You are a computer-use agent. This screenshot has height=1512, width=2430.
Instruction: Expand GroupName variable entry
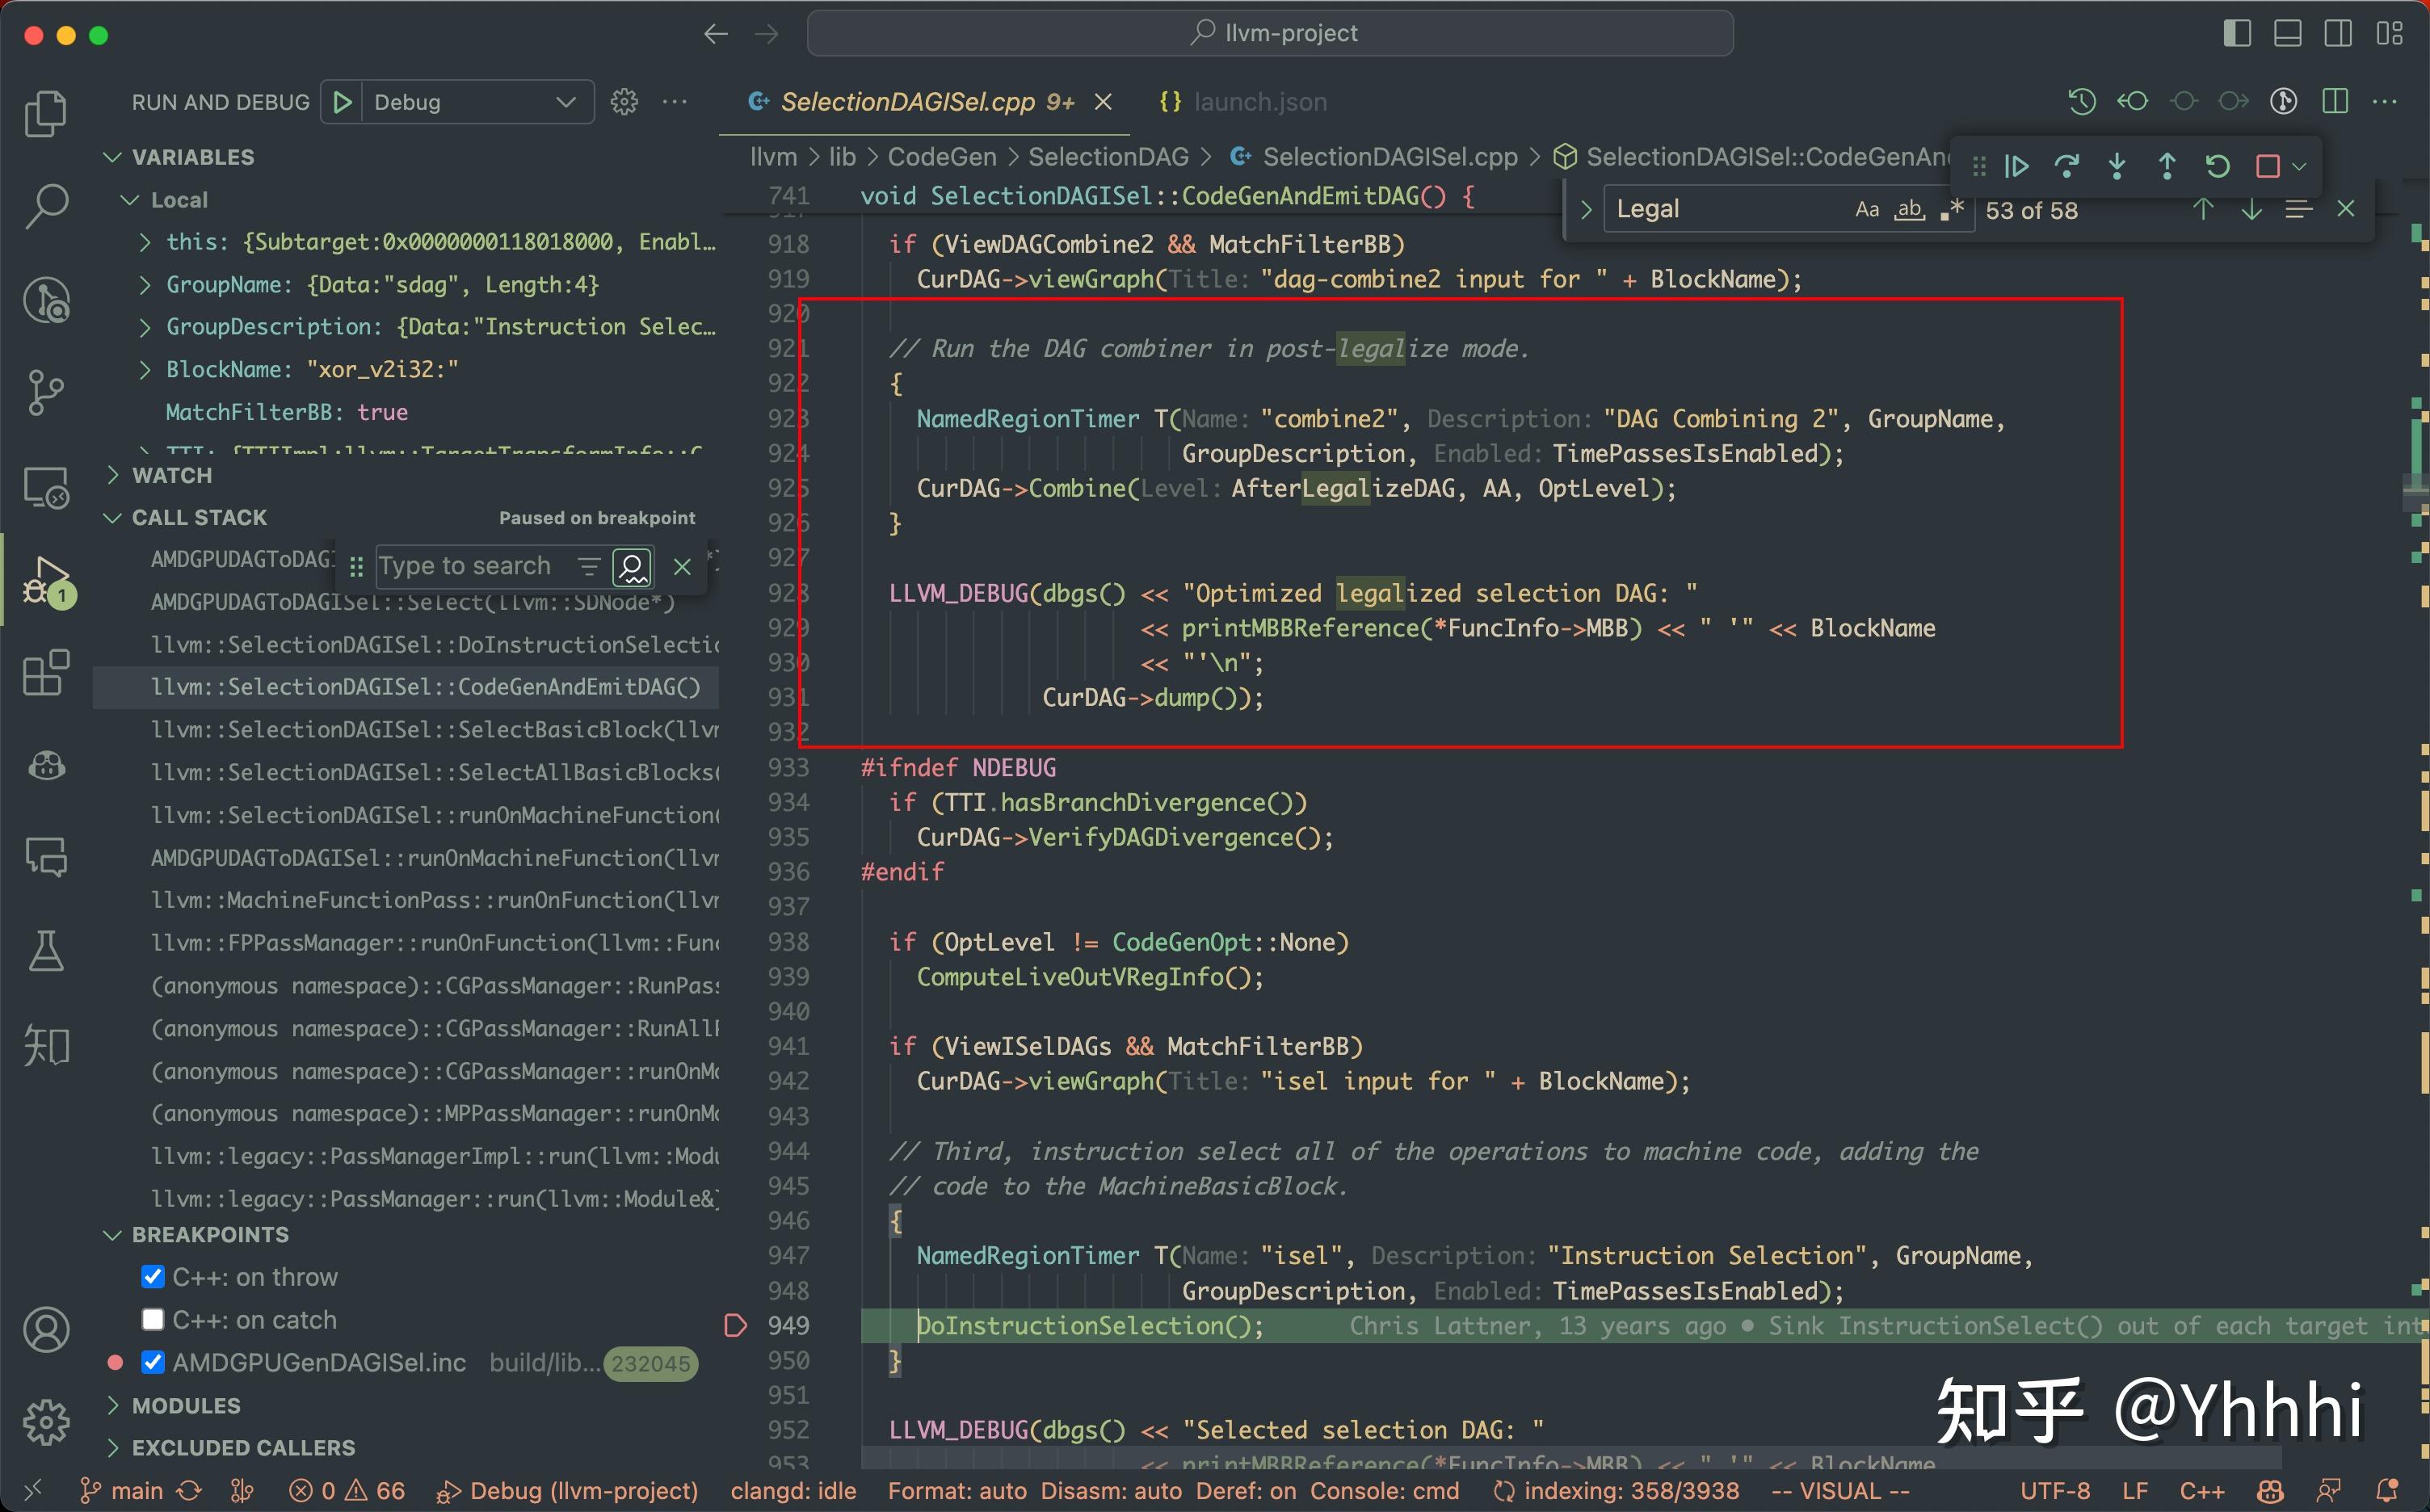pyautogui.click(x=146, y=285)
